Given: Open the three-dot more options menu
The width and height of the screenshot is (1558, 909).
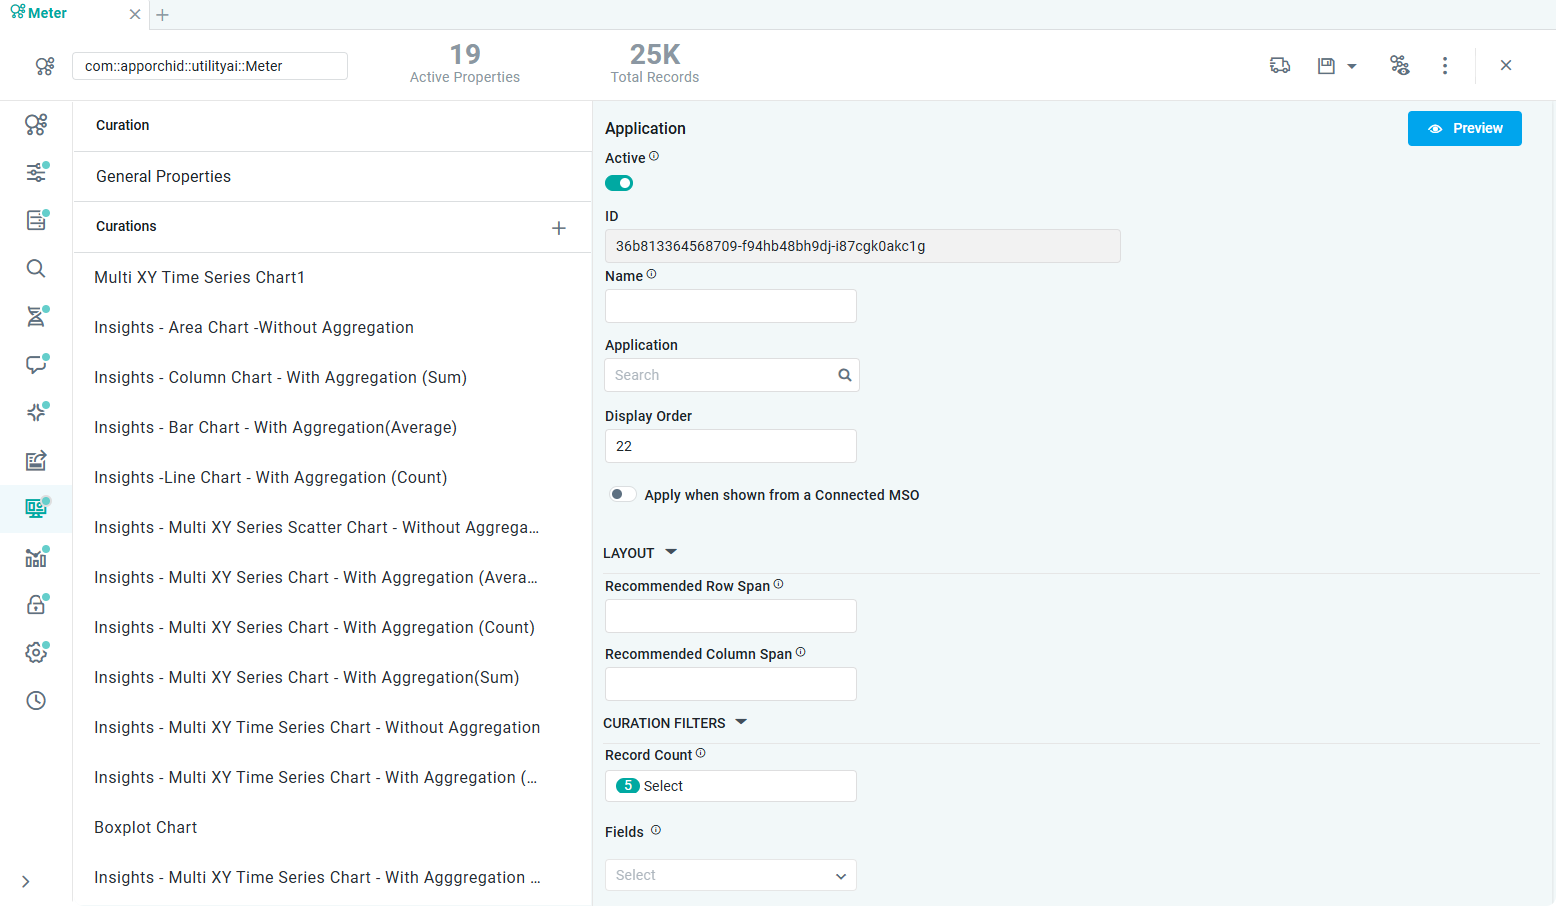Looking at the screenshot, I should [1444, 66].
